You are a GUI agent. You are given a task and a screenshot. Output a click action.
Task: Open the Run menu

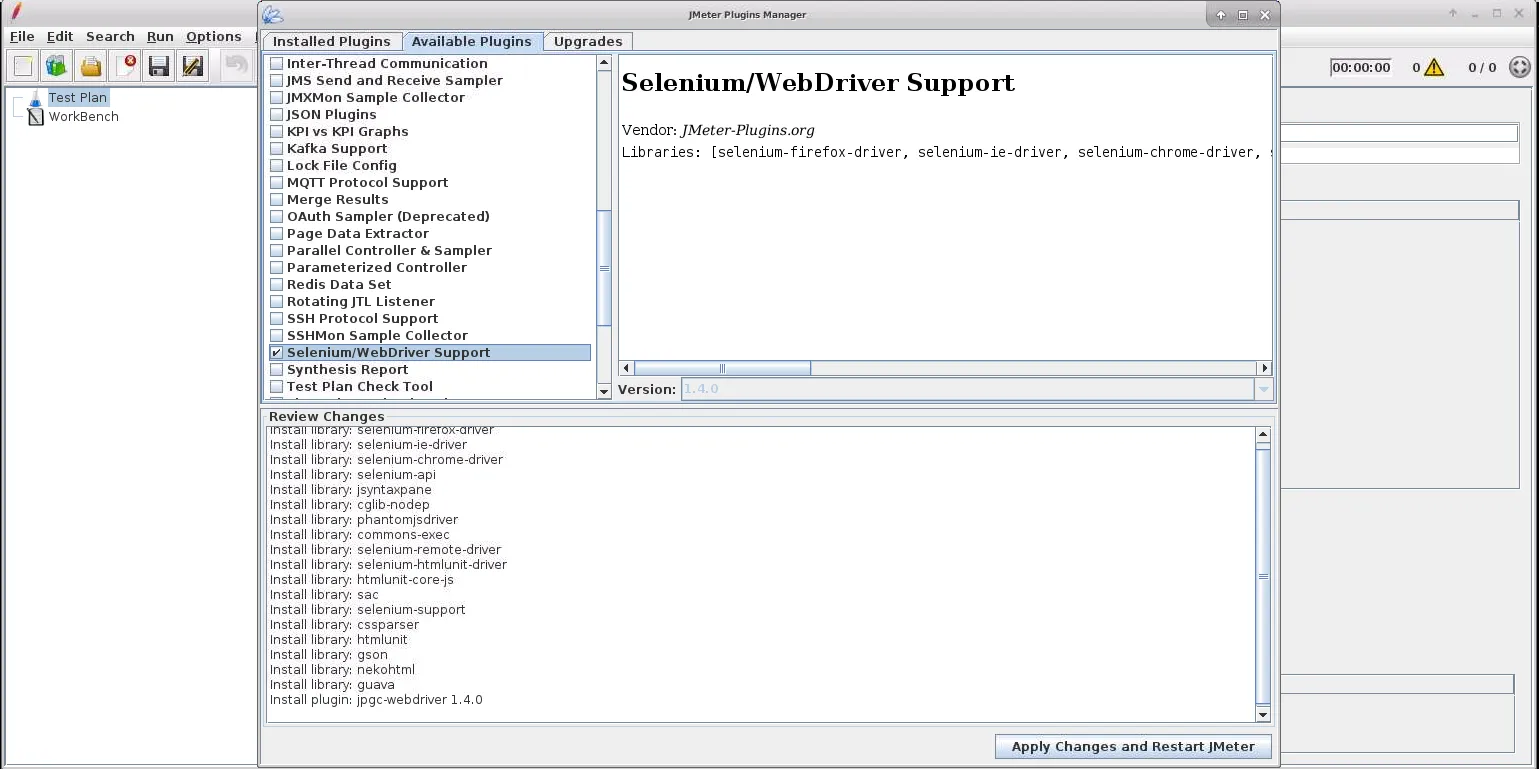pos(160,36)
